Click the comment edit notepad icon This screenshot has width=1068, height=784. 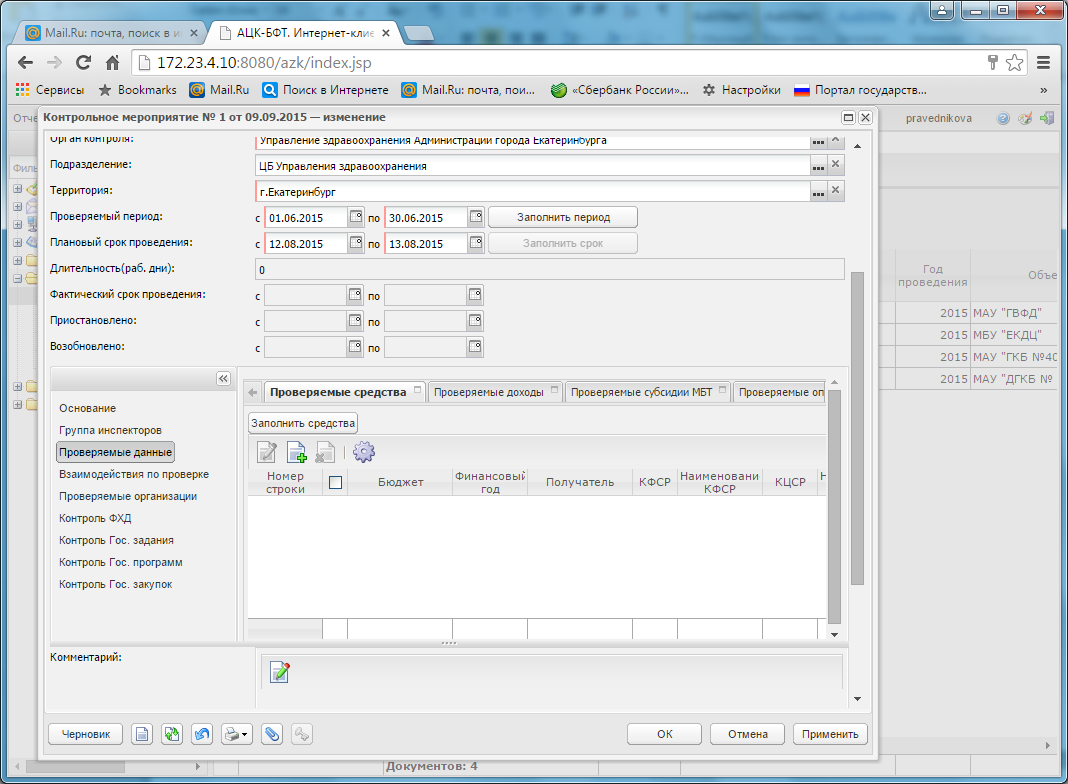click(279, 672)
